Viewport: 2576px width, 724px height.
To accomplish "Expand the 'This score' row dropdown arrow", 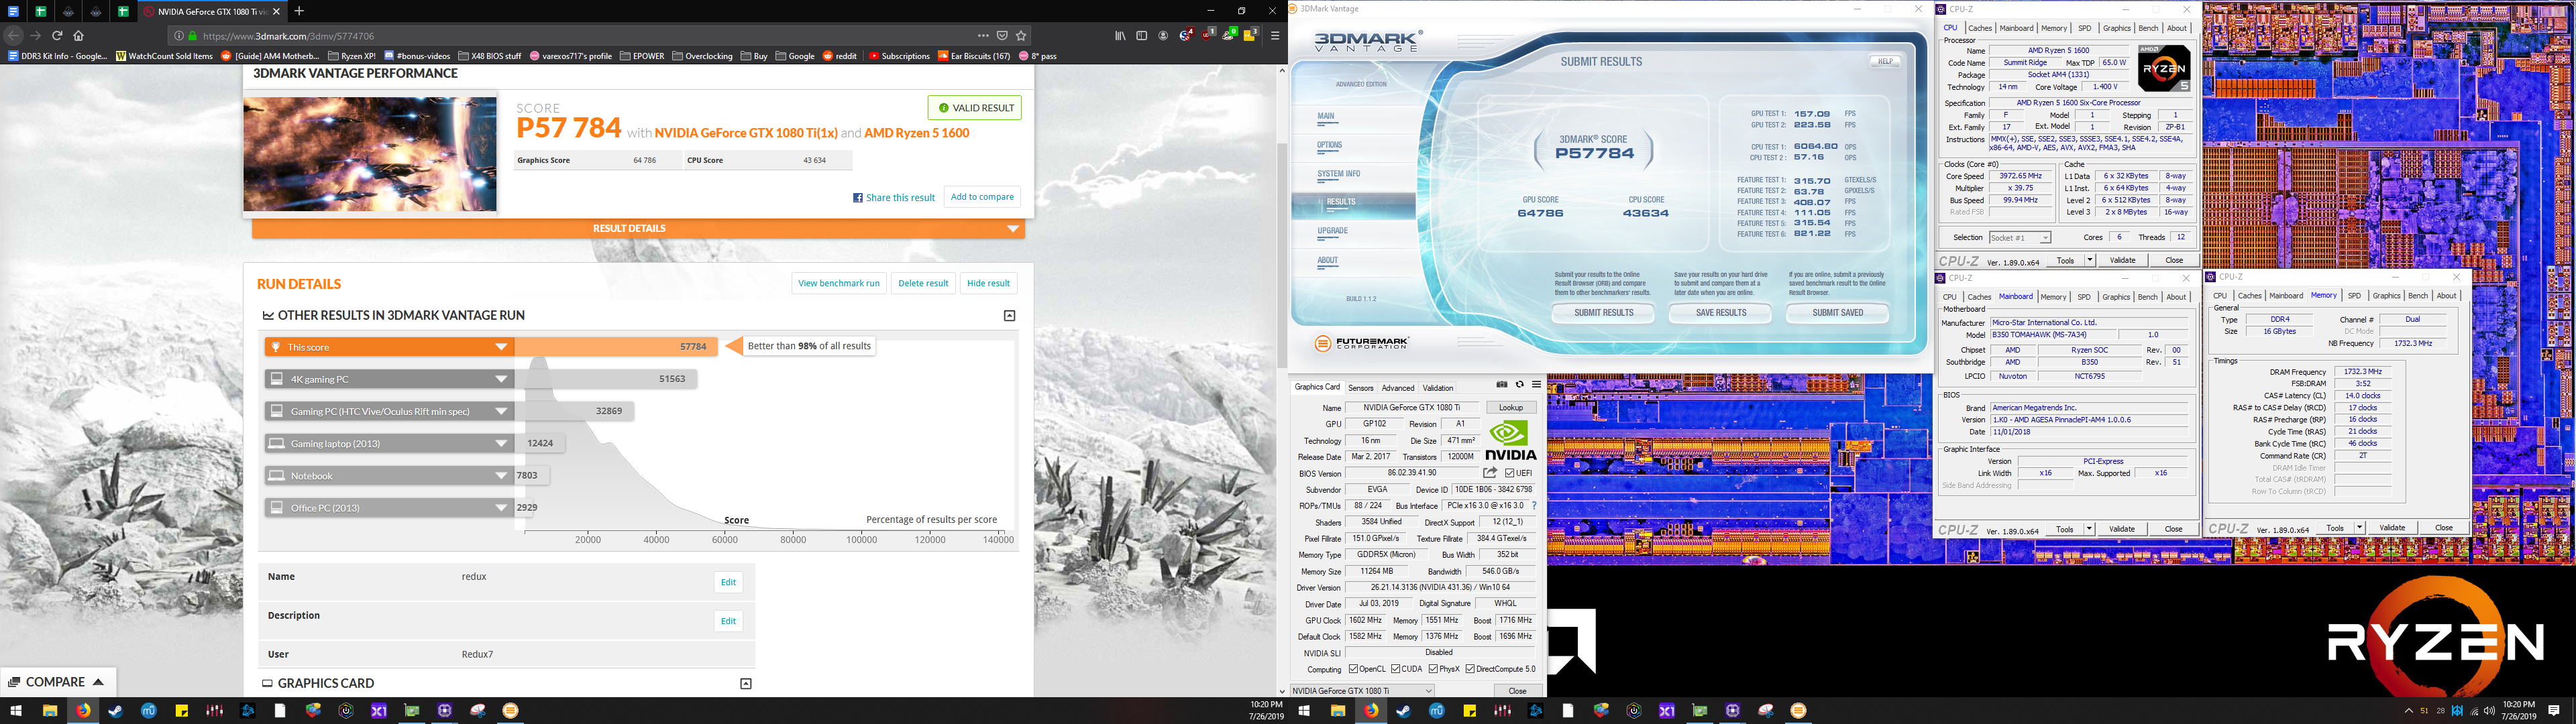I will (x=501, y=347).
